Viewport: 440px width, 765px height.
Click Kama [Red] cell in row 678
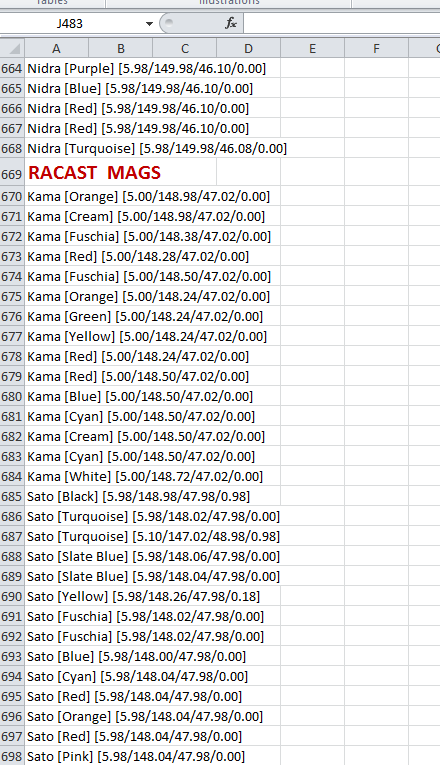coord(138,357)
